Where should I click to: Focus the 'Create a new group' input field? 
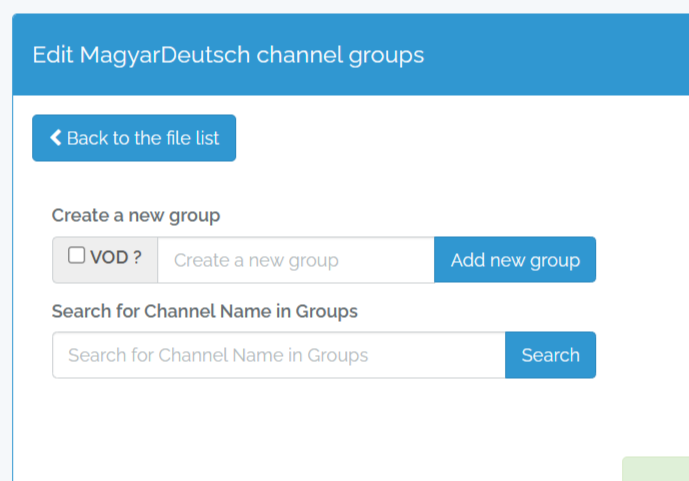pos(296,260)
